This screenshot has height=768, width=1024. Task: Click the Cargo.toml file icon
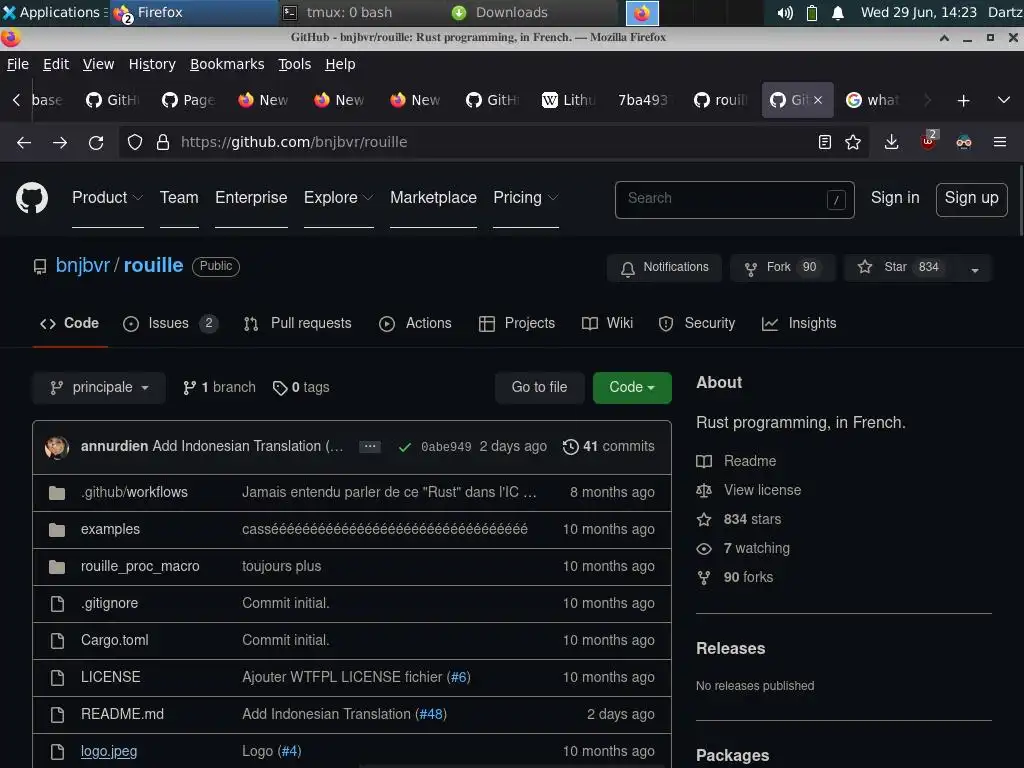pyautogui.click(x=57, y=641)
